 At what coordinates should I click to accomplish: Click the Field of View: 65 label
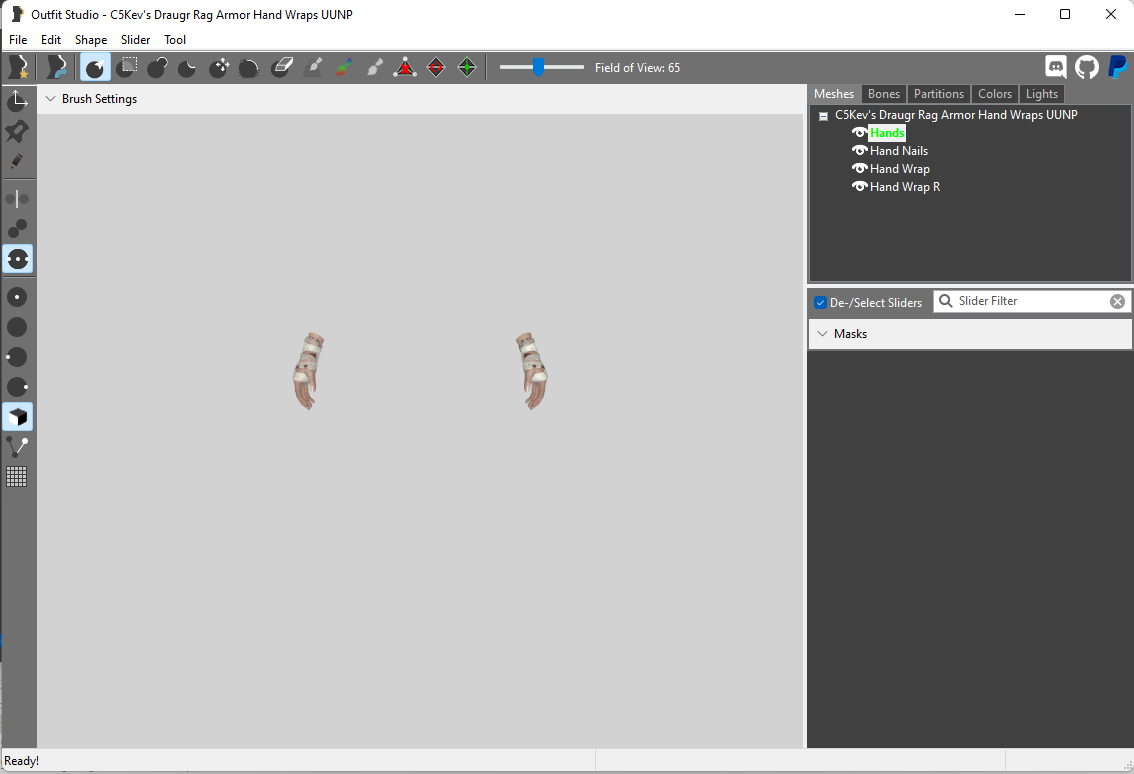(x=637, y=67)
